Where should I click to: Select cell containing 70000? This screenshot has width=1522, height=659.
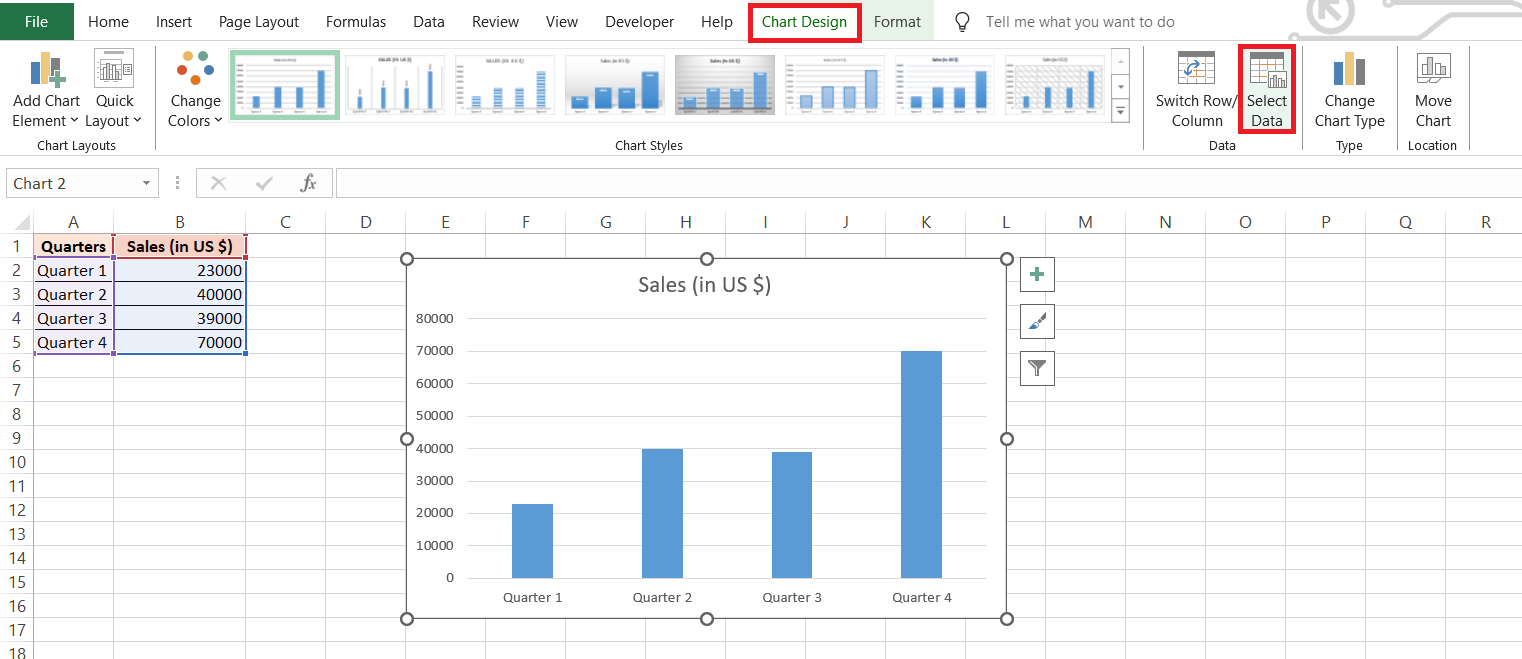click(x=180, y=342)
